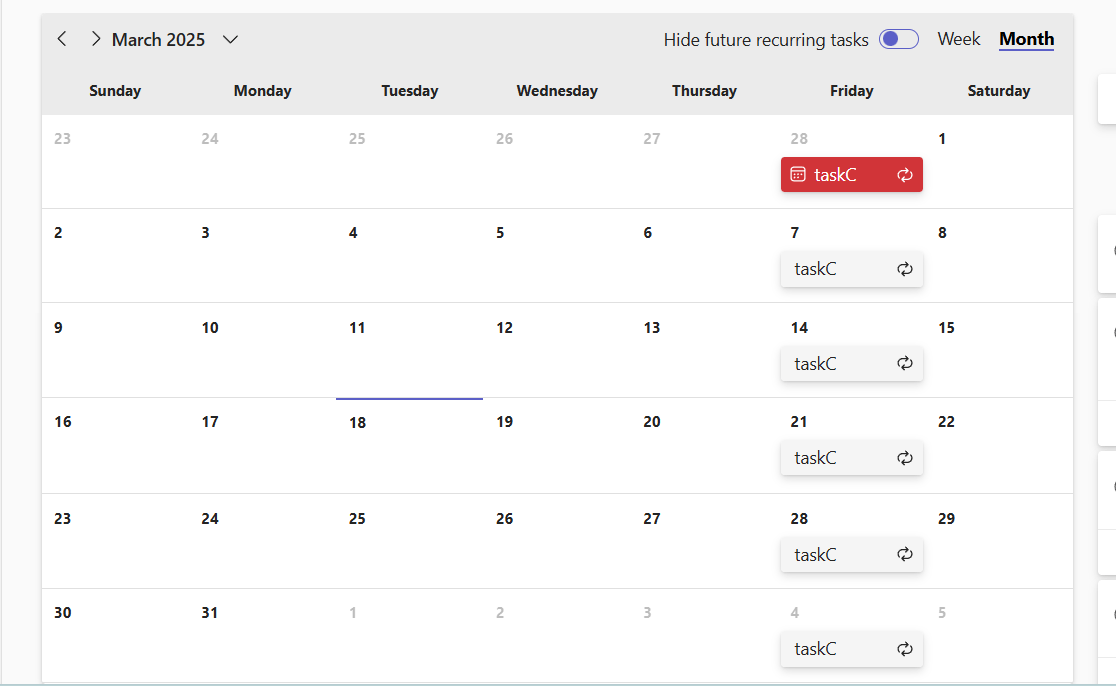Click the Wednesday column header

(557, 91)
